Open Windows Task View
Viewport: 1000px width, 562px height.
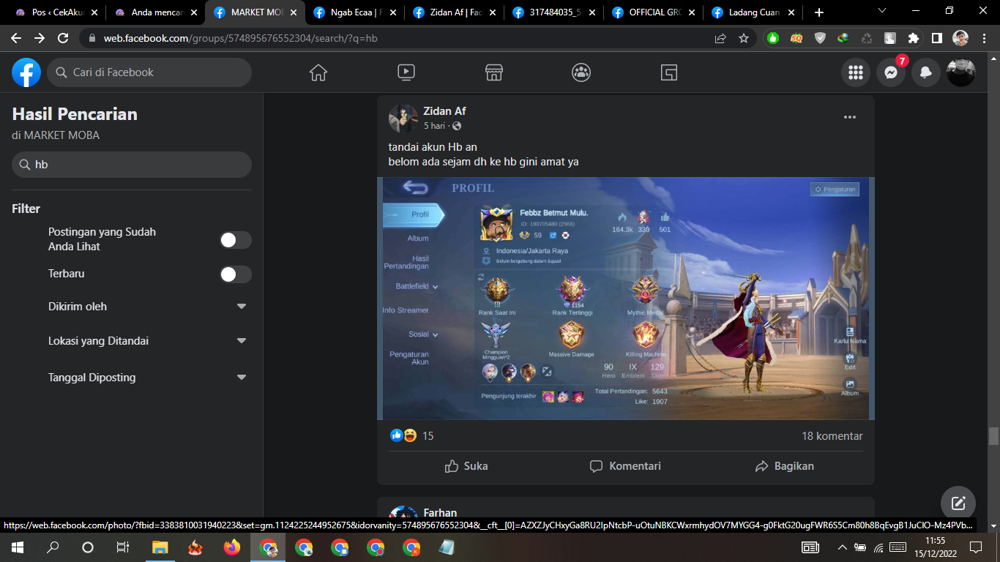pos(122,547)
